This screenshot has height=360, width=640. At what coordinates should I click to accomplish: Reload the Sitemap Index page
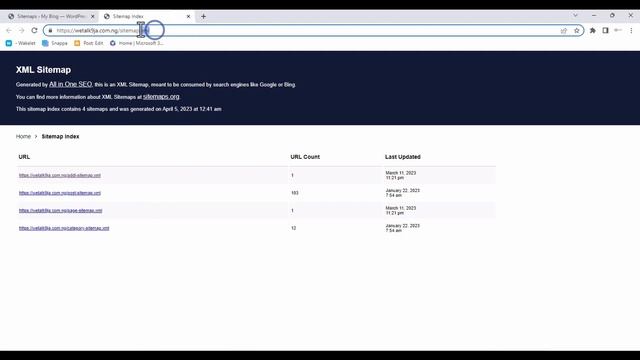tap(34, 31)
